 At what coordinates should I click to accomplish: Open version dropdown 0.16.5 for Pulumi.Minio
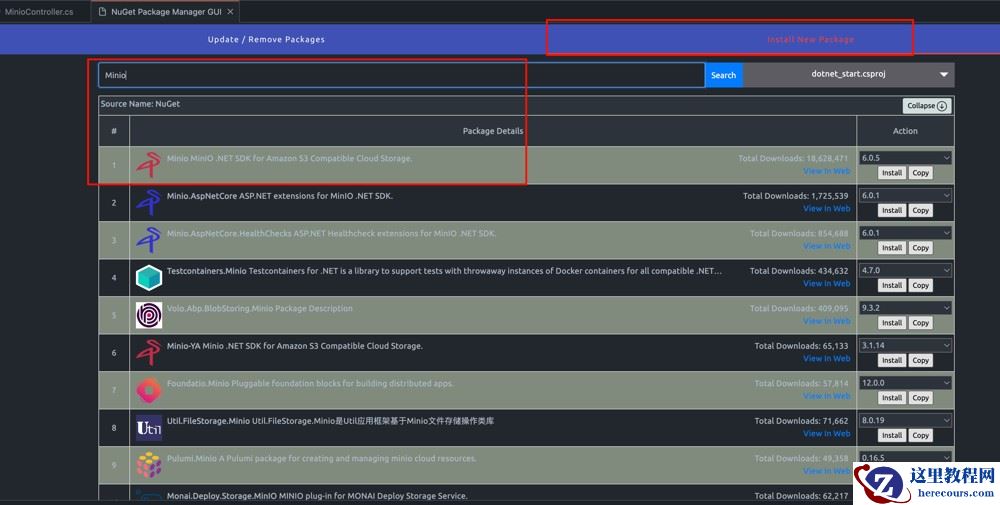click(x=905, y=458)
